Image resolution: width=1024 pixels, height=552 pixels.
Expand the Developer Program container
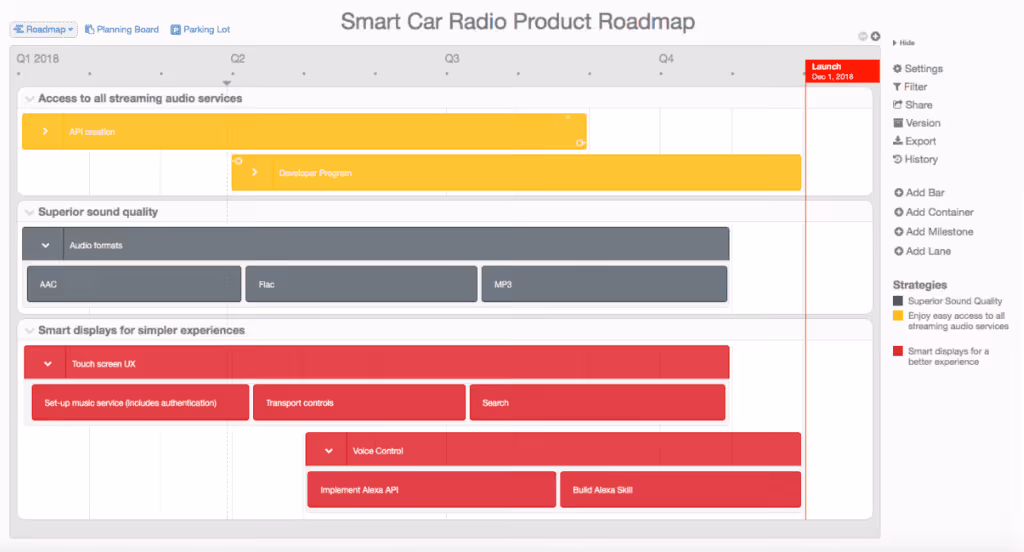tap(255, 172)
